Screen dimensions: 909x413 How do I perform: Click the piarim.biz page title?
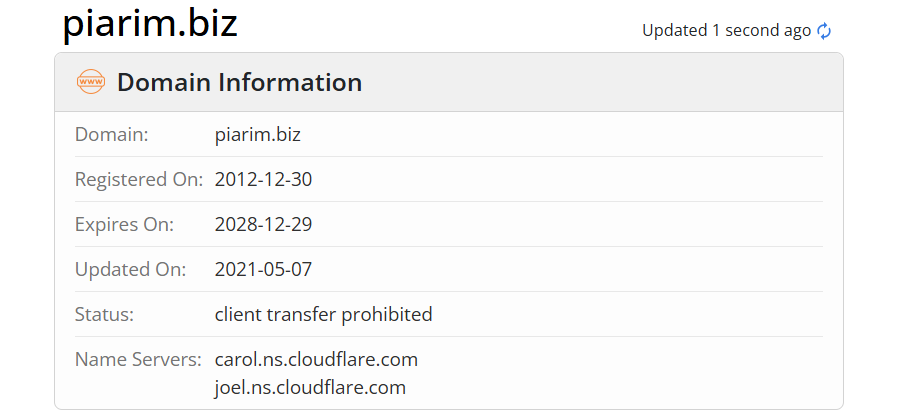tap(150, 24)
